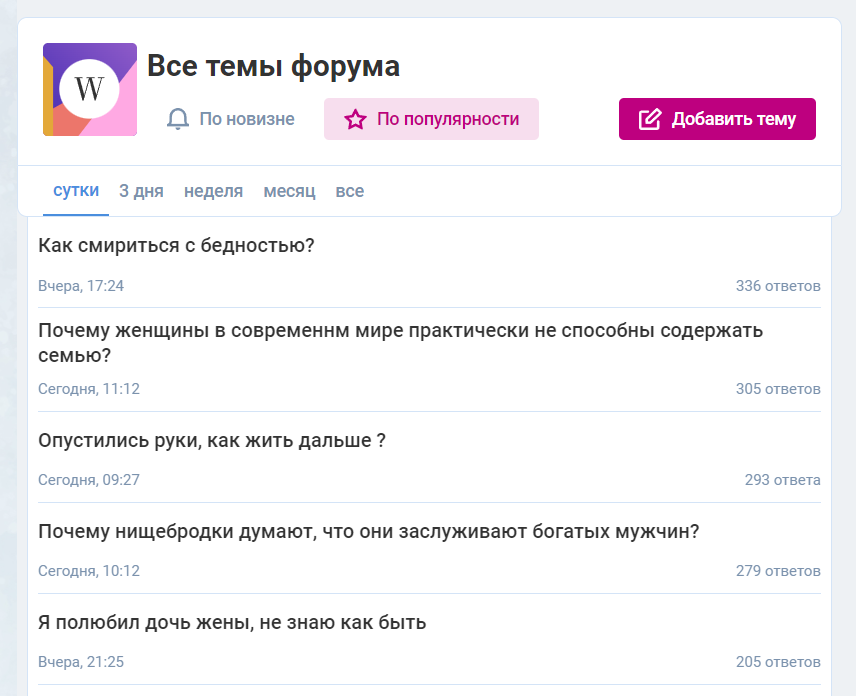The width and height of the screenshot is (856, 696).
Task: Open topic Я полюбил дочь жены
Action: pos(232,623)
